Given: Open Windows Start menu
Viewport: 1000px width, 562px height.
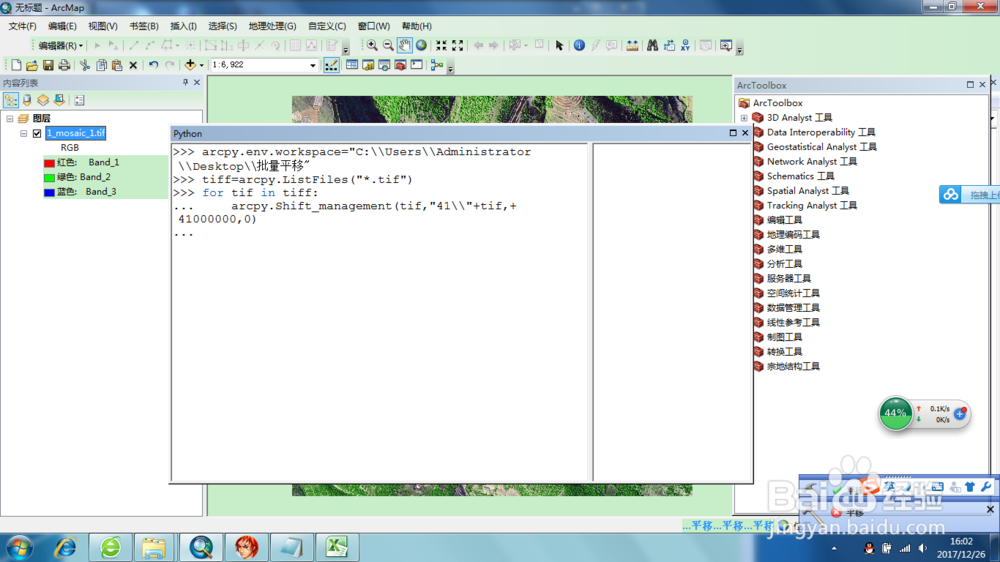Looking at the screenshot, I should tap(20, 547).
